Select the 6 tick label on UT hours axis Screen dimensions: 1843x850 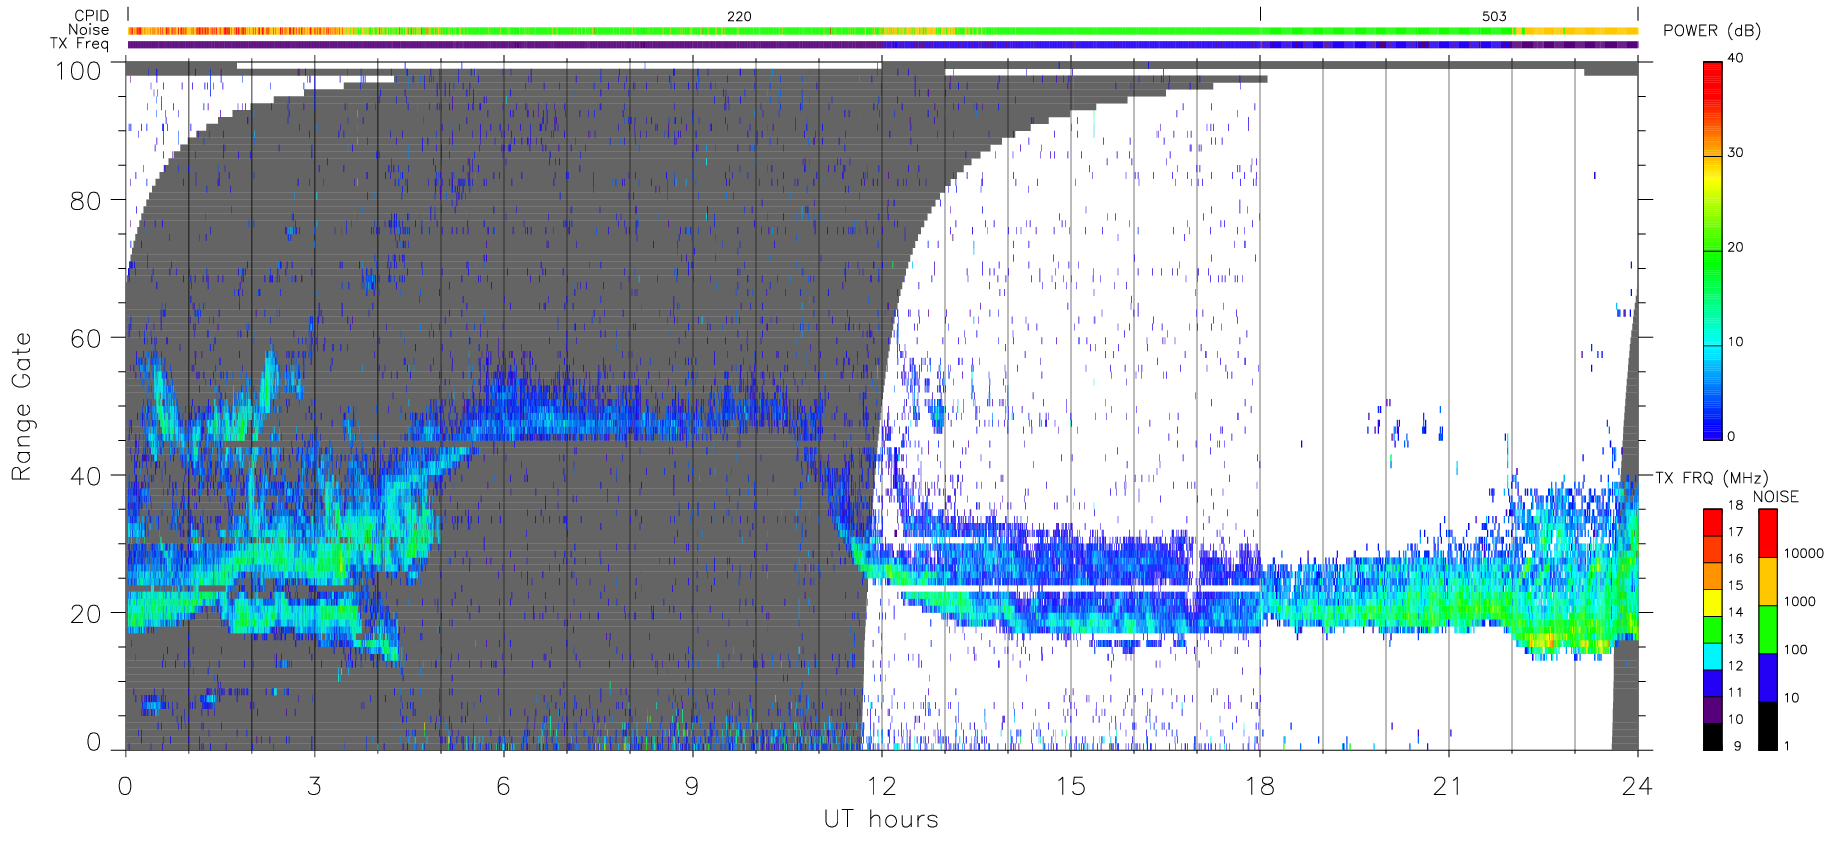point(503,787)
